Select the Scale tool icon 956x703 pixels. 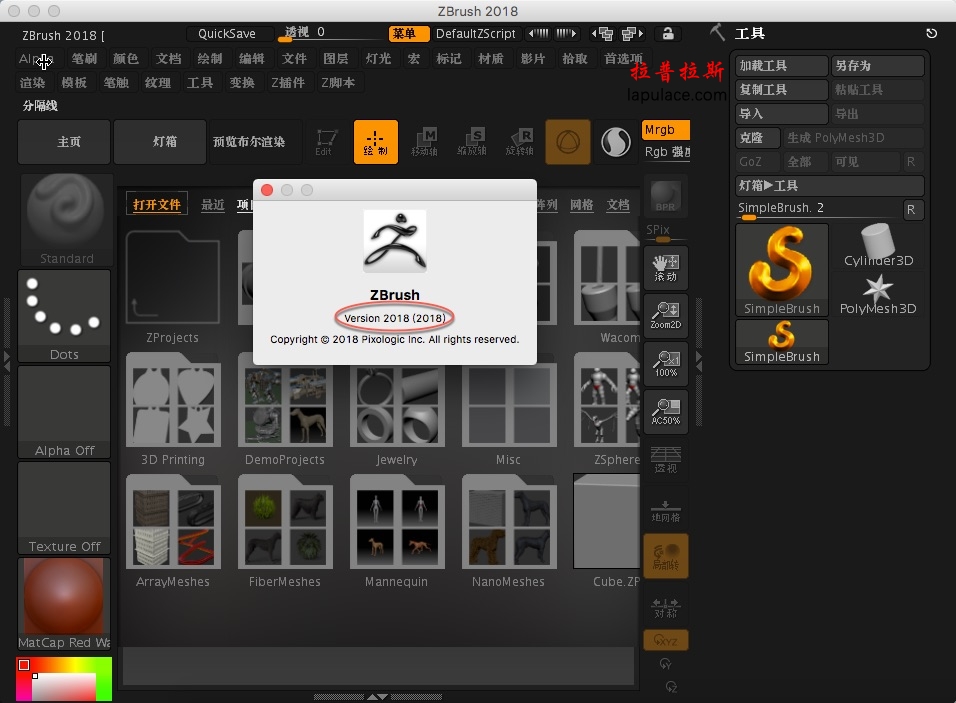pyautogui.click(x=472, y=142)
